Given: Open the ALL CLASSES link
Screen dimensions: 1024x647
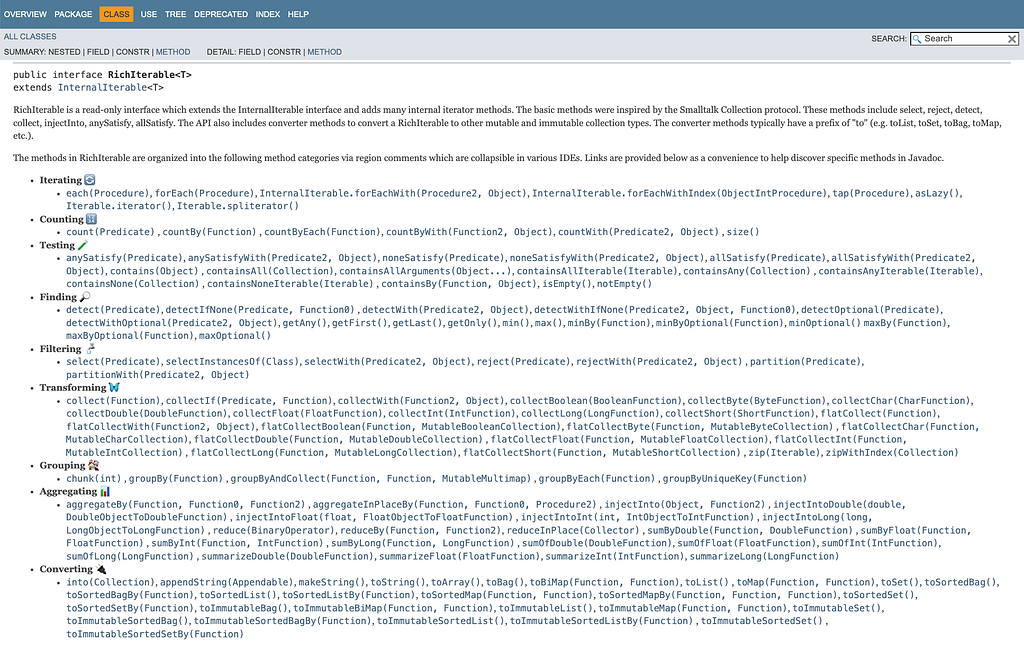Looking at the screenshot, I should [x=30, y=37].
